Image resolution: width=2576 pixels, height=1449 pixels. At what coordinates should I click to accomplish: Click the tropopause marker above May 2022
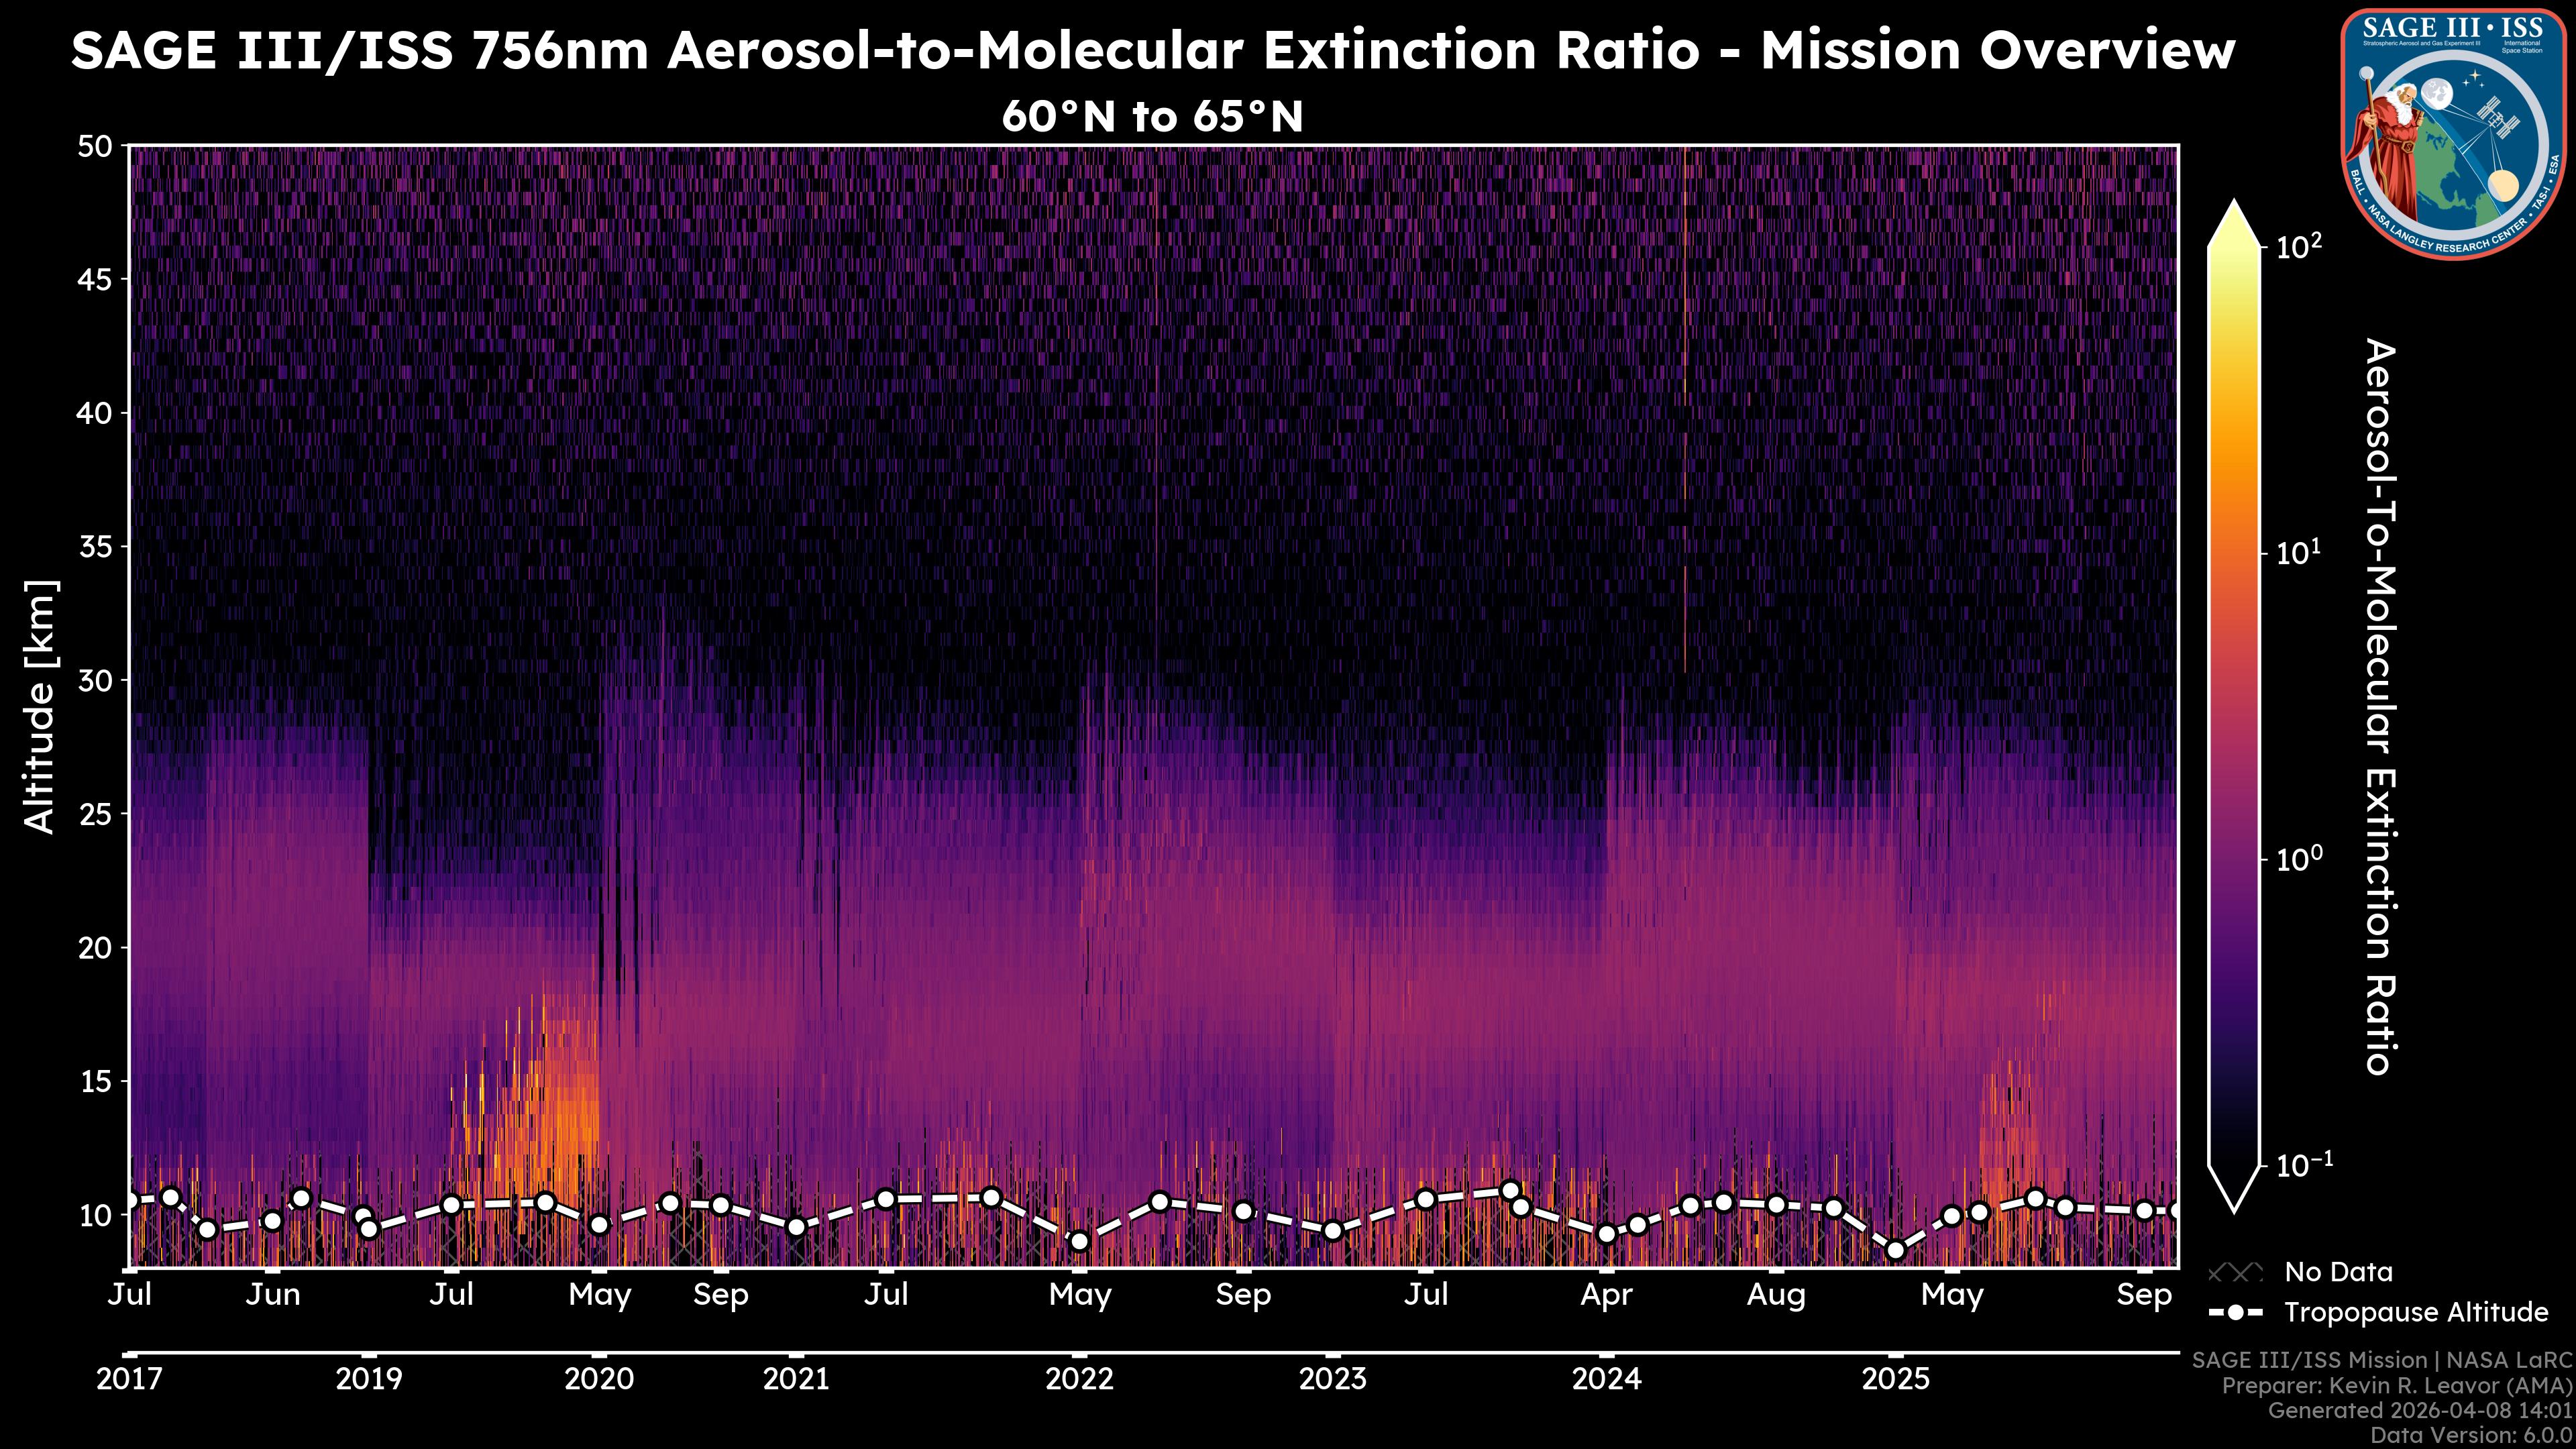click(1079, 1241)
